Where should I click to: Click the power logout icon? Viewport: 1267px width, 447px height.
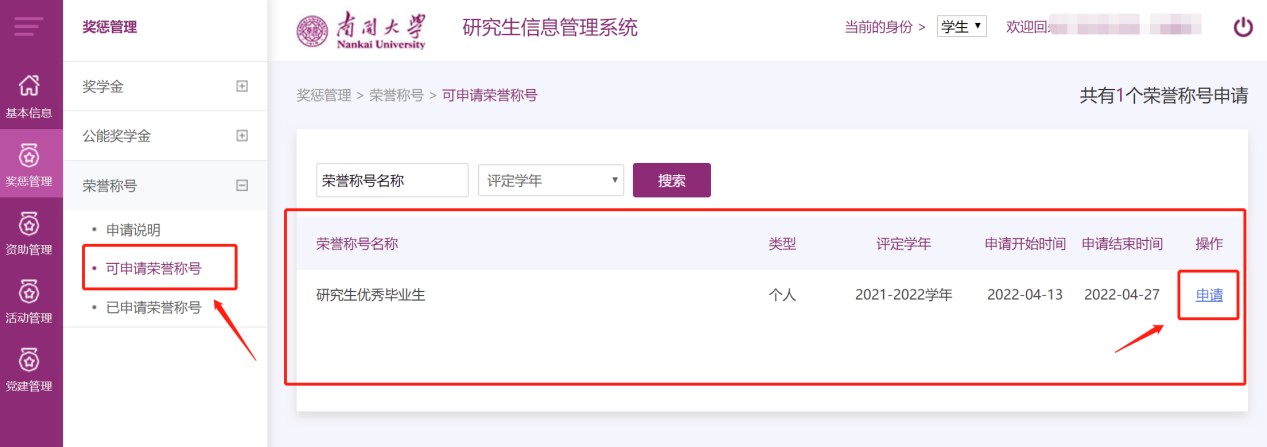pos(1243,28)
